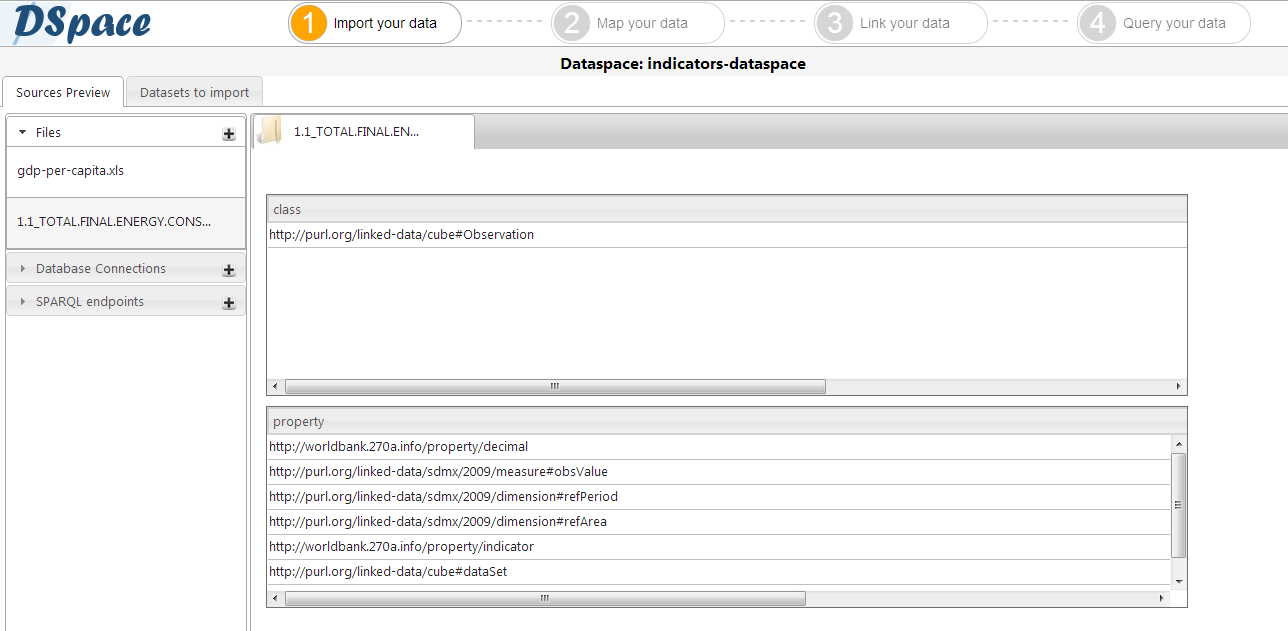Viewport: 1288px width, 631px height.
Task: Click the property column header
Action: [x=727, y=421]
